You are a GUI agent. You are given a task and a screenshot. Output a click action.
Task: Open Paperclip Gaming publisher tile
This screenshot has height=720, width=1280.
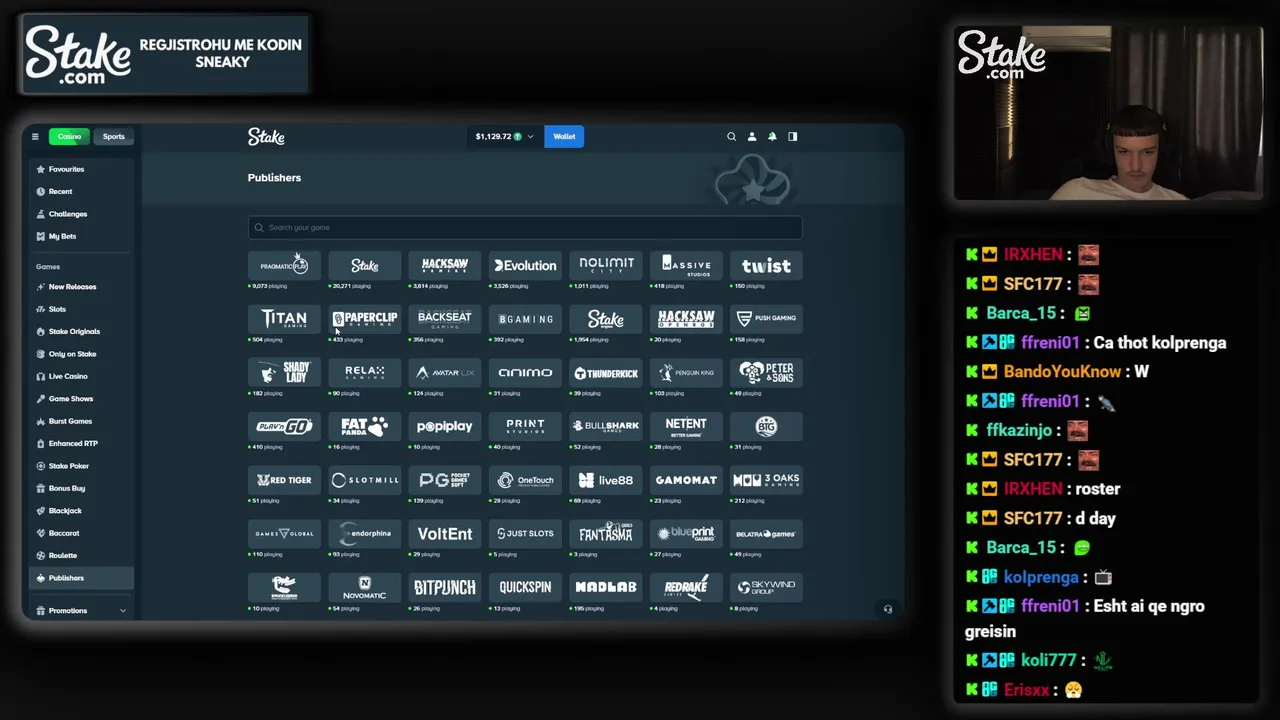point(365,319)
